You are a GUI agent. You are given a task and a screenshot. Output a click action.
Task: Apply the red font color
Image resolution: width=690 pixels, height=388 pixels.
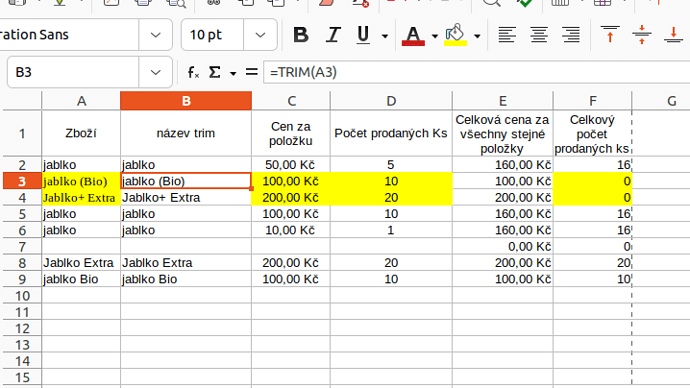coord(413,35)
